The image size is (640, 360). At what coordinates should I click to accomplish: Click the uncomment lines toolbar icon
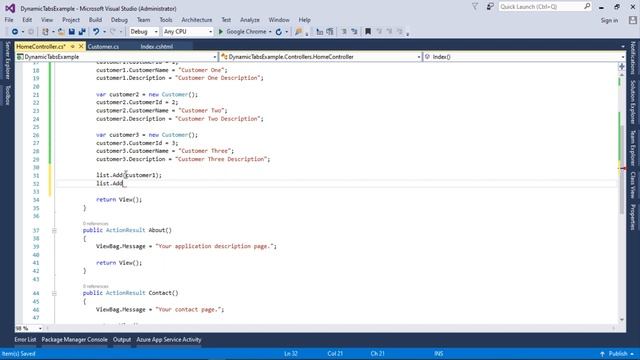pos(354,31)
